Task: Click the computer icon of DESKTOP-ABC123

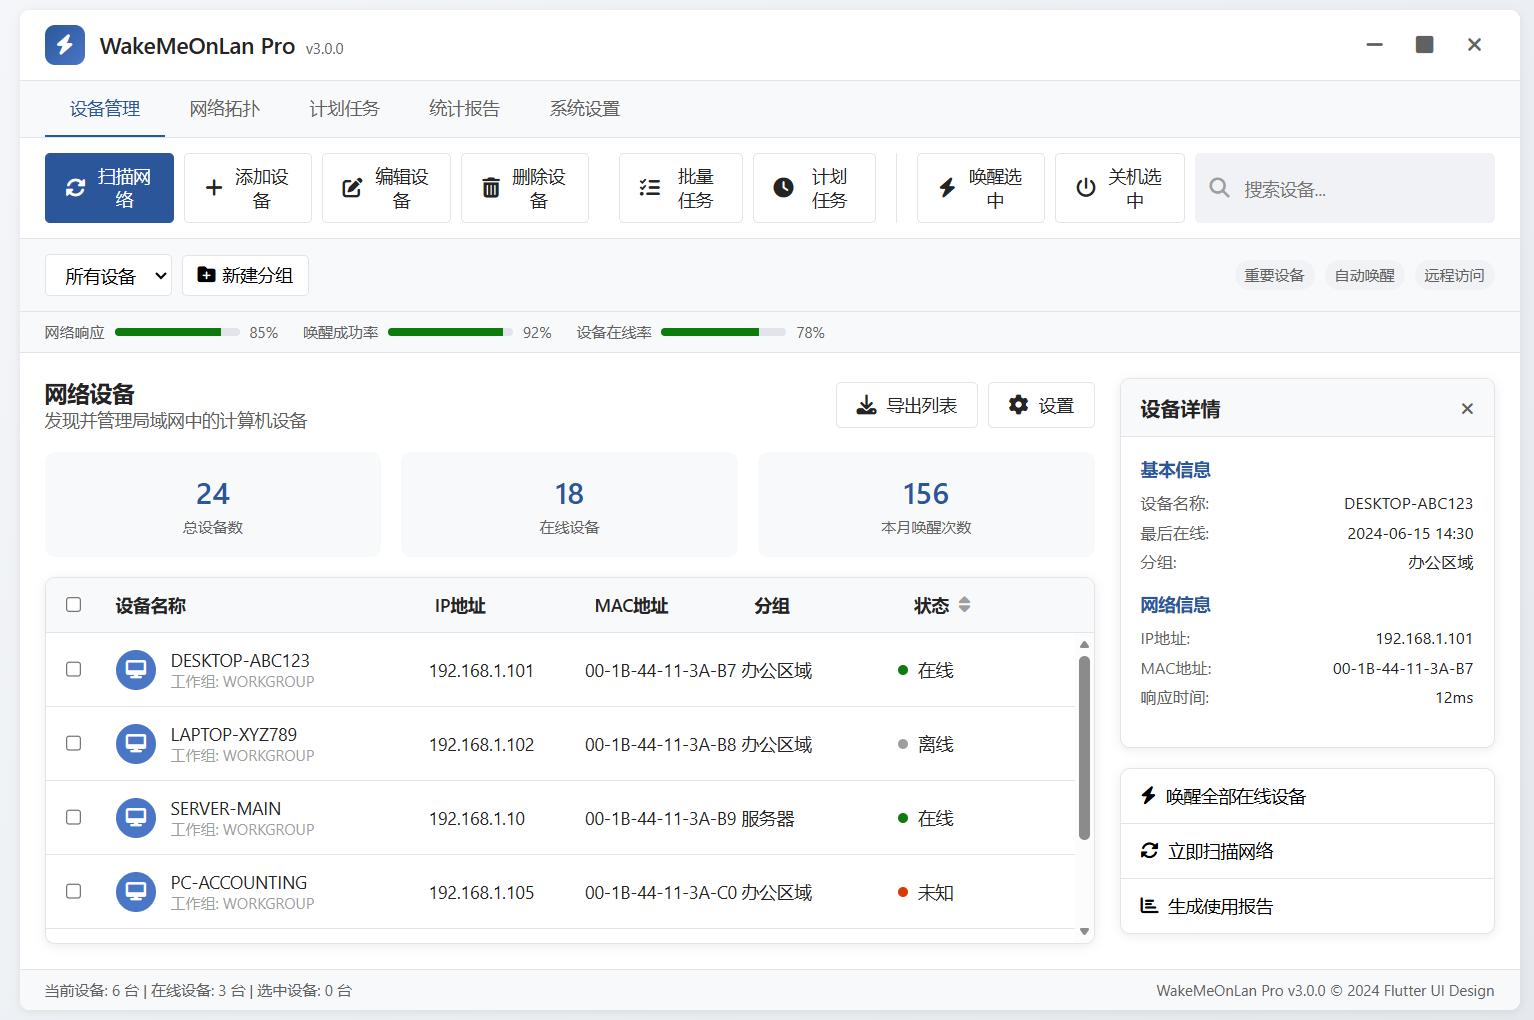Action: pos(136,670)
